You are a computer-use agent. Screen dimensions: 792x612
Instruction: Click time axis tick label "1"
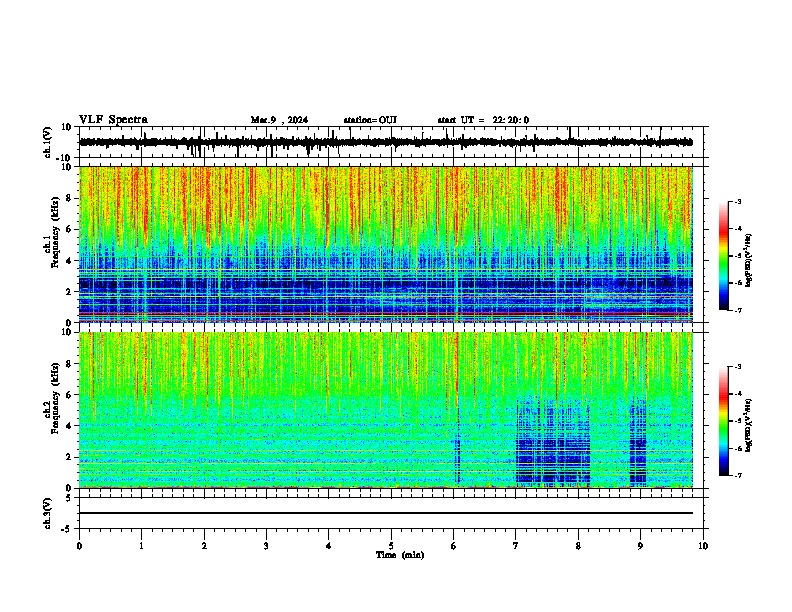(x=141, y=546)
